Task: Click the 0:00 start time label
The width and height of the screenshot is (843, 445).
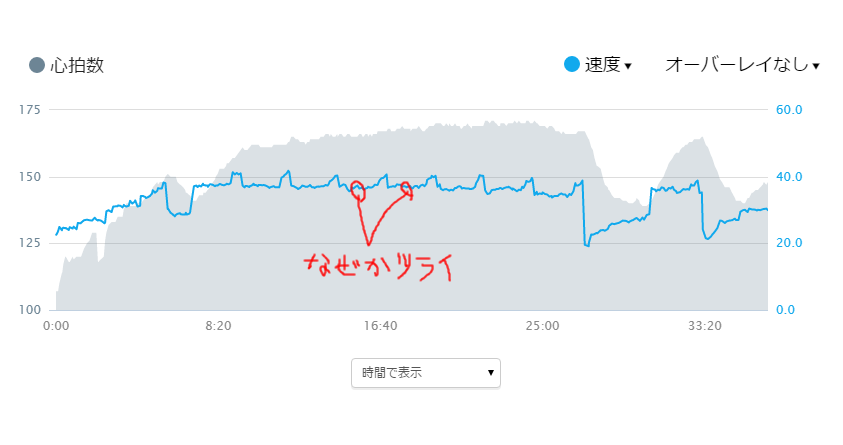Action: [x=56, y=326]
